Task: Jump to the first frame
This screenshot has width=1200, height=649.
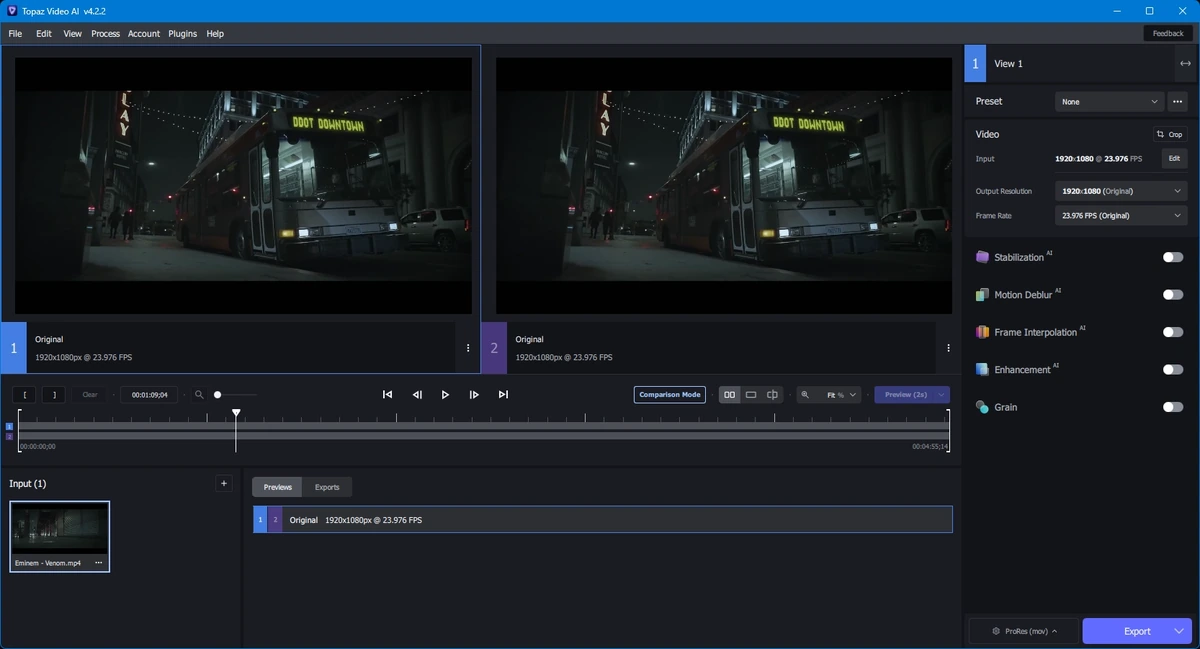Action: [387, 395]
